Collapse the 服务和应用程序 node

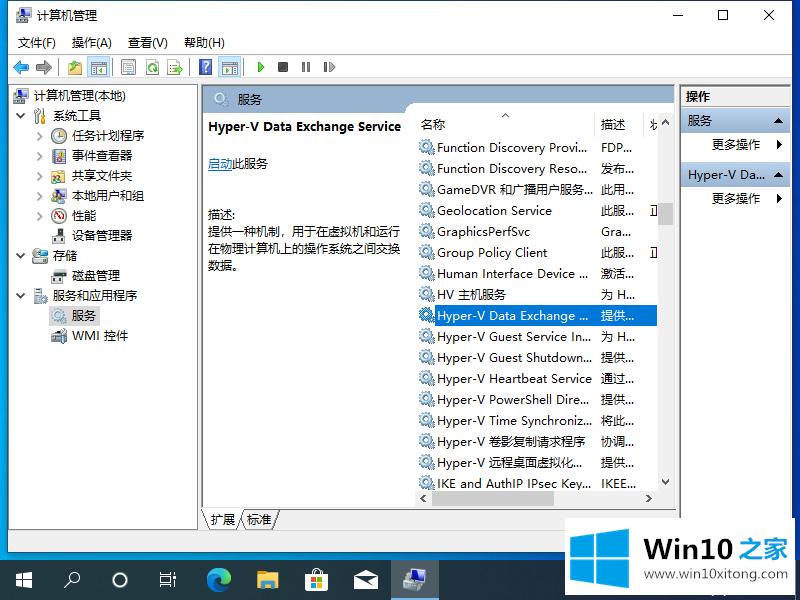[x=20, y=295]
